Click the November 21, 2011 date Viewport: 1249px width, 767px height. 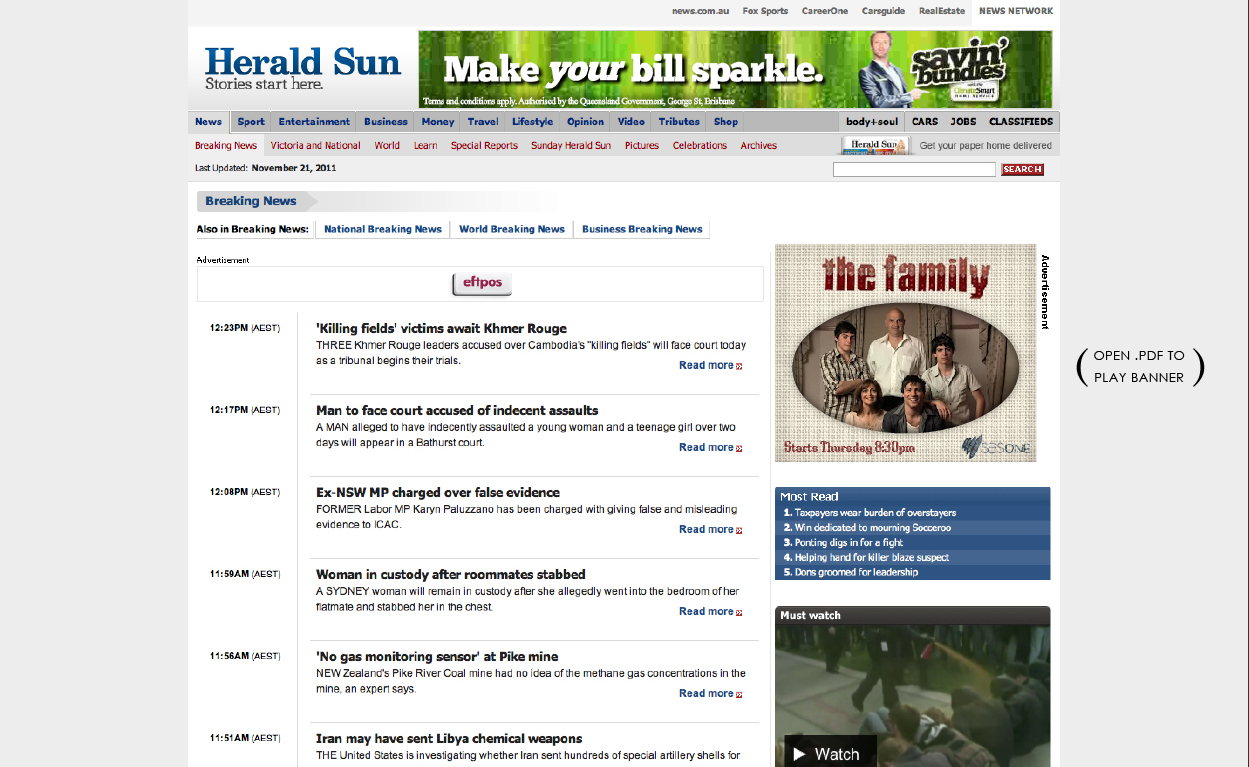tap(294, 168)
